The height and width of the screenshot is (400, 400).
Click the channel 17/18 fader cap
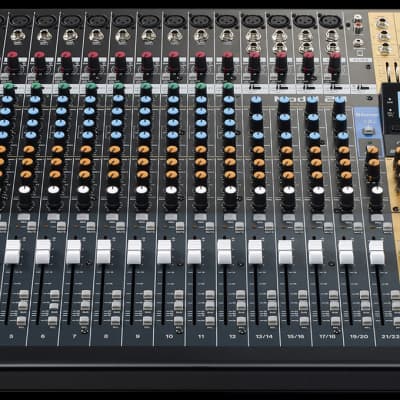coord(315,252)
